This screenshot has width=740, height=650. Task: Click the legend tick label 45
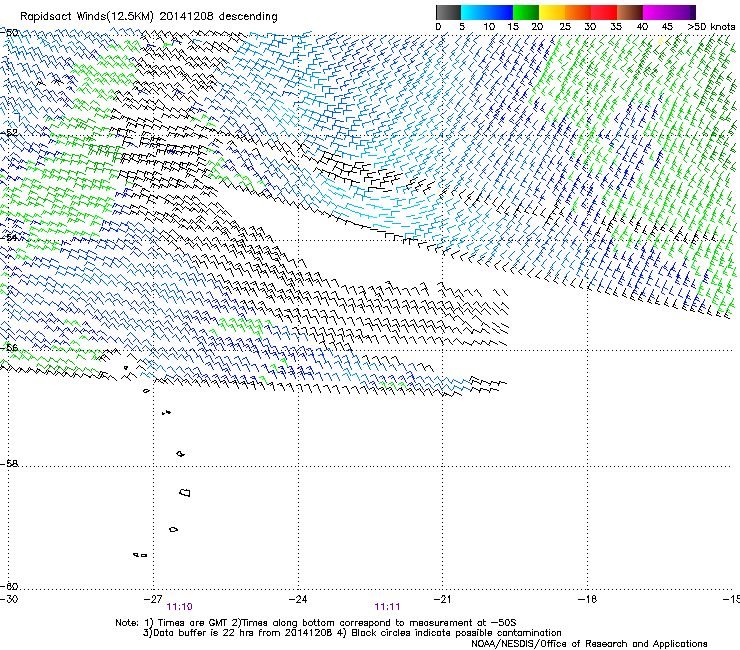pos(667,26)
